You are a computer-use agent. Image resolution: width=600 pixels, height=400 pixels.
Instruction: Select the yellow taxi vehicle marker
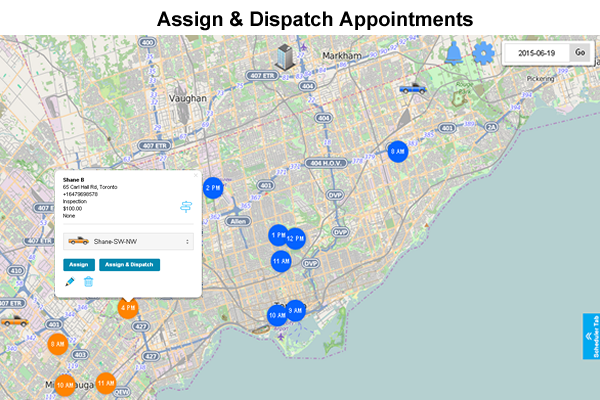point(13,320)
